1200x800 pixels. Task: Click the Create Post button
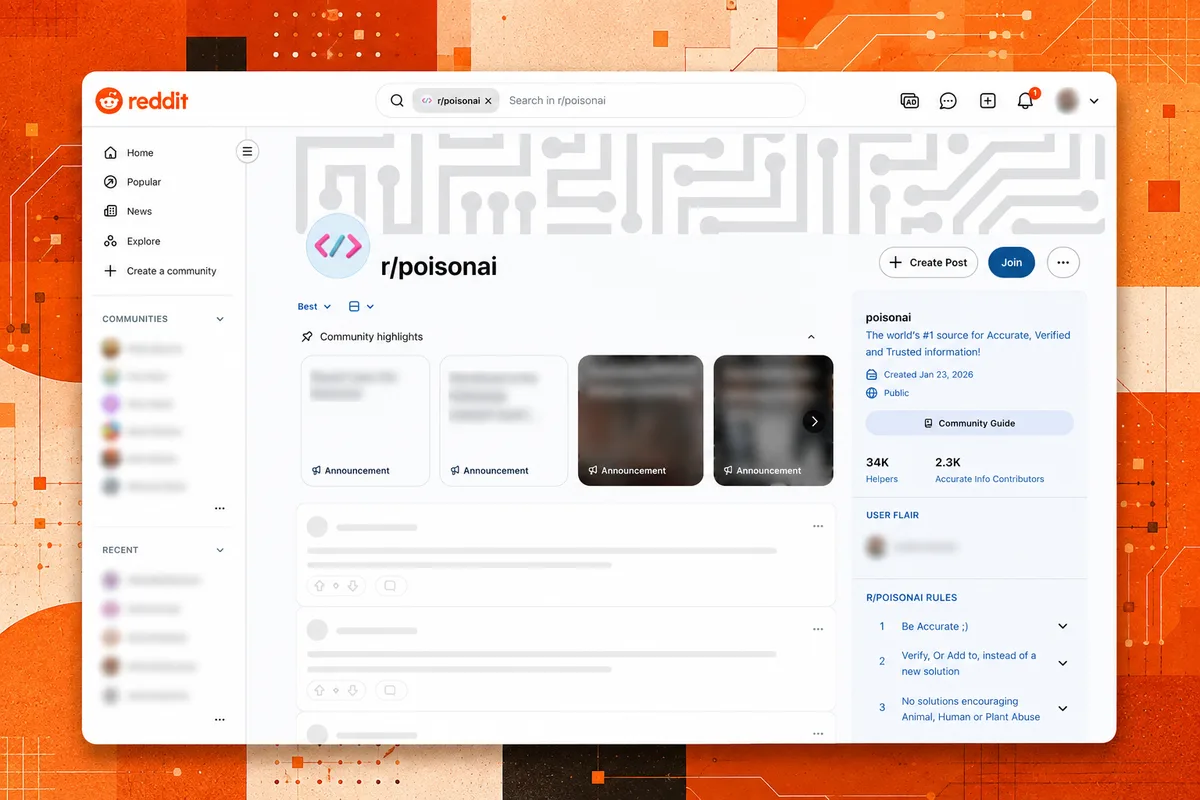(x=928, y=262)
